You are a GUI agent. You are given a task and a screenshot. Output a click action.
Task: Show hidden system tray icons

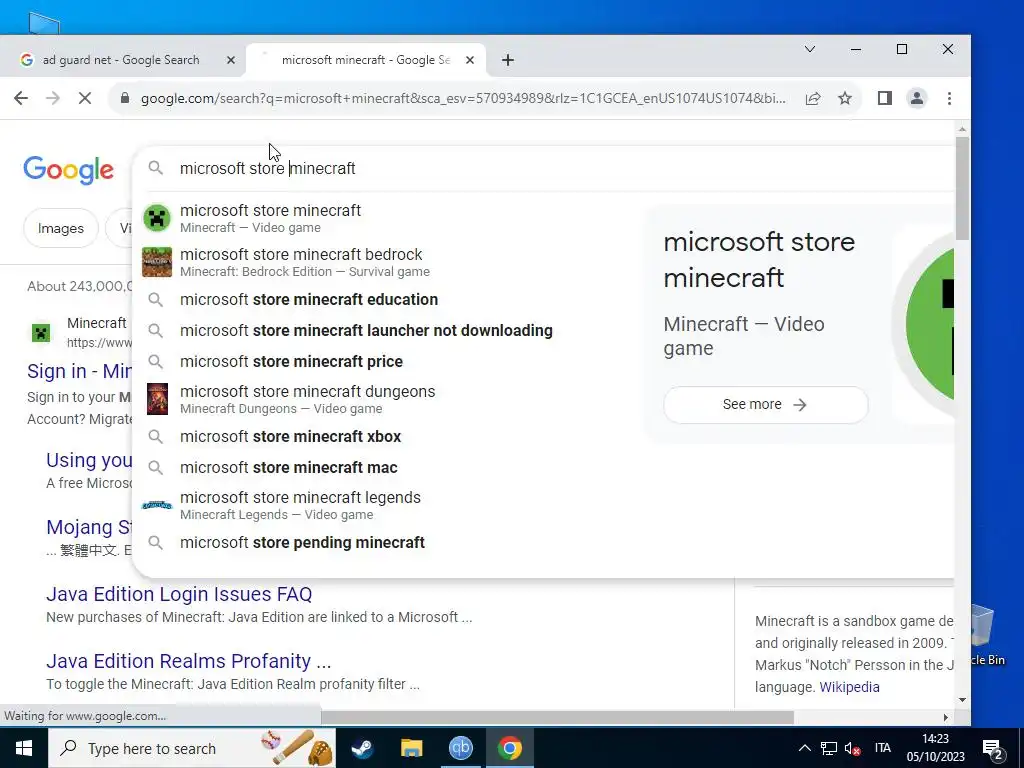tap(805, 748)
